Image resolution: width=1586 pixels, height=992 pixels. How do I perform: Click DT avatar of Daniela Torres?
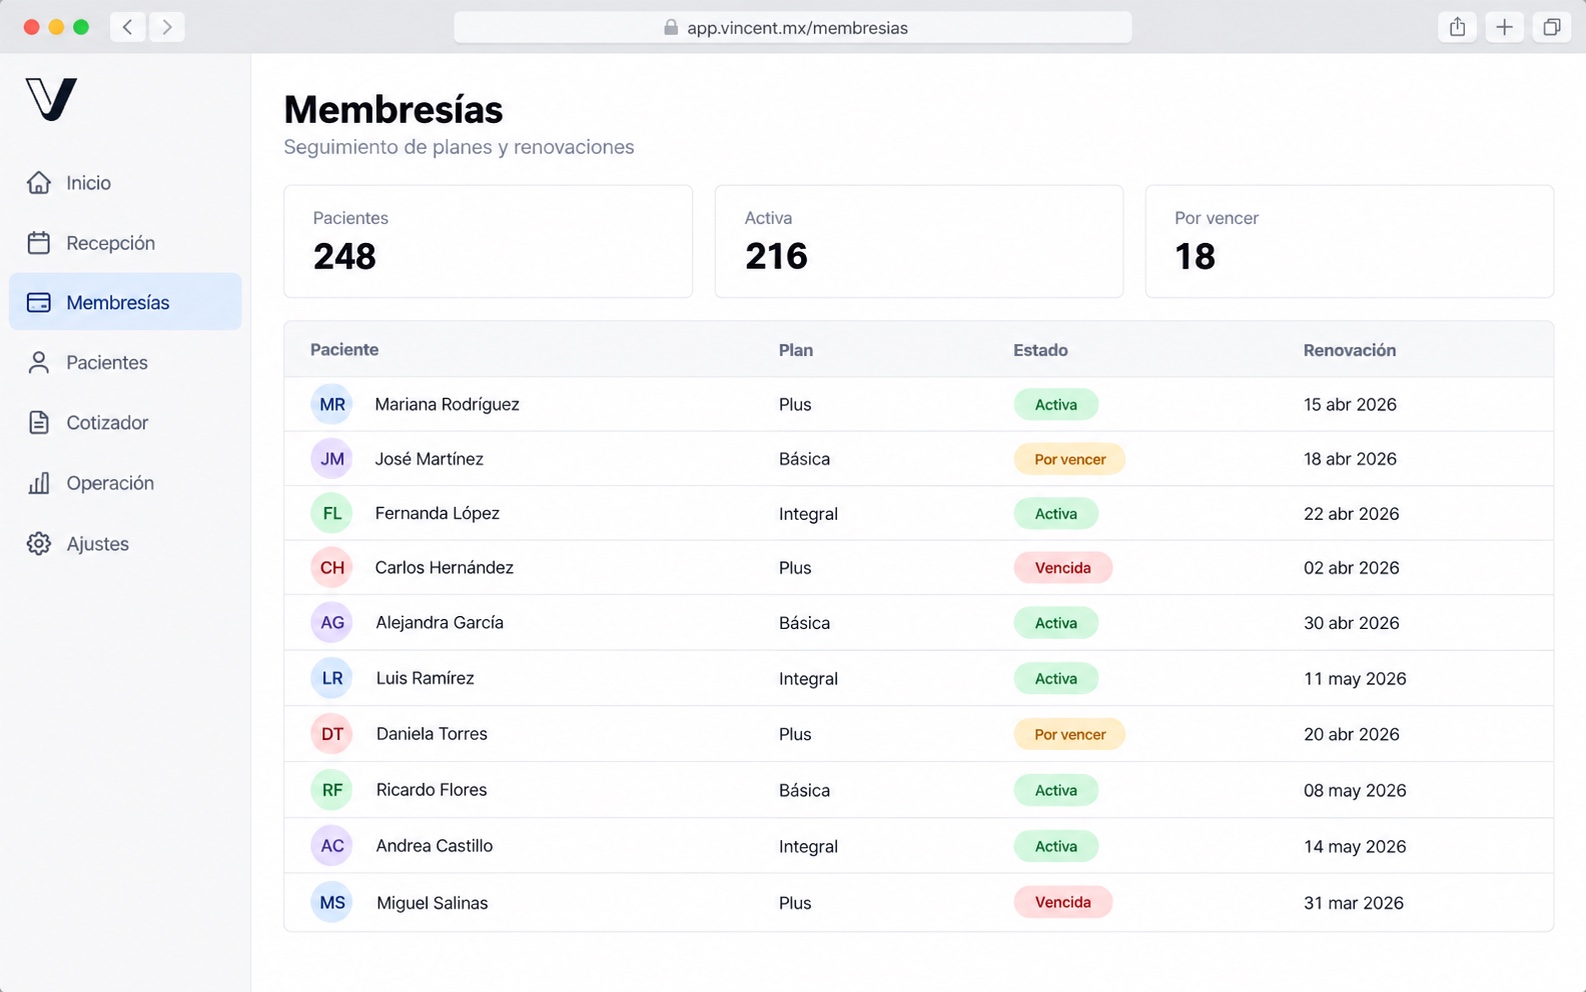click(x=332, y=734)
